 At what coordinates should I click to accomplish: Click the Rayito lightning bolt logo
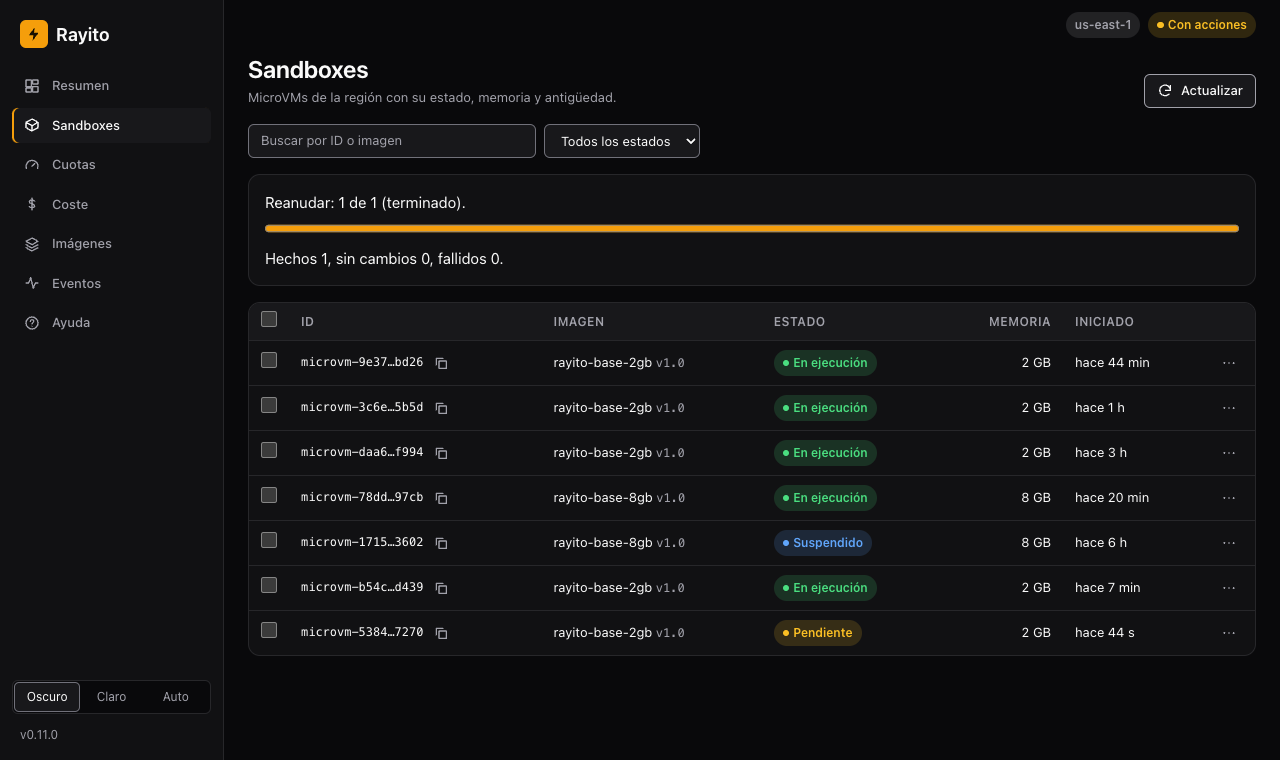pyautogui.click(x=34, y=34)
